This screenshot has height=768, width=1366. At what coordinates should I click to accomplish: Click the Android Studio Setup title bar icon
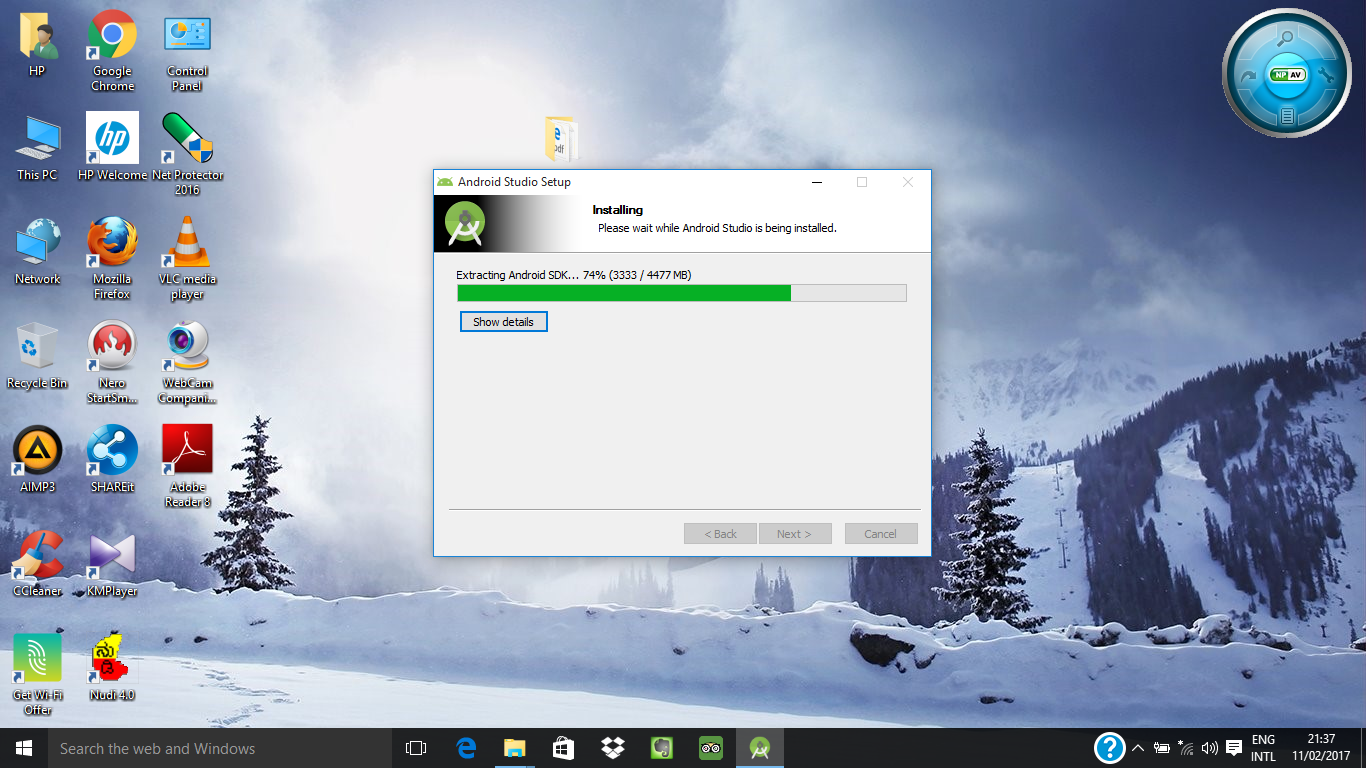pos(445,182)
